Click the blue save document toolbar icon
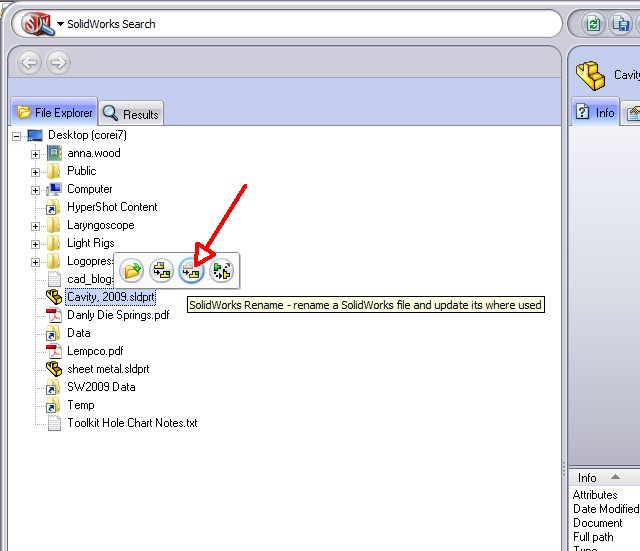The height and width of the screenshot is (551, 640). (620, 24)
